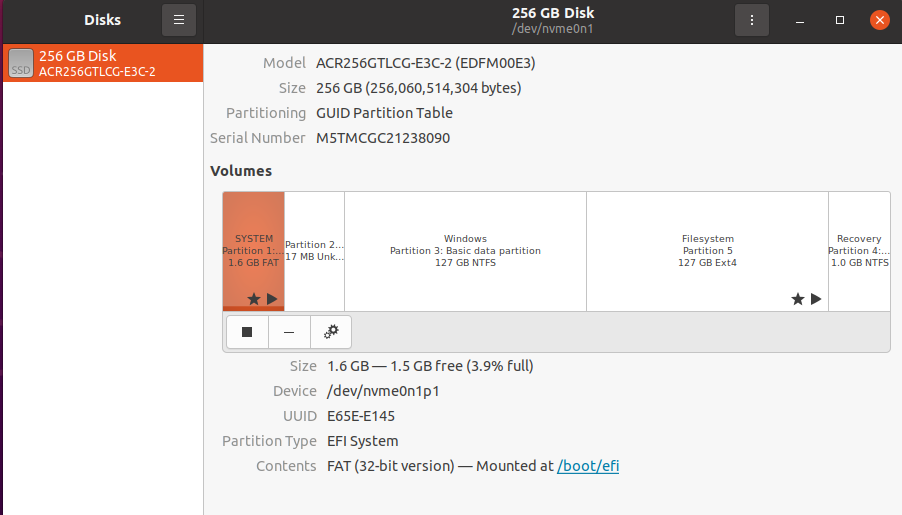
Task: Click the UUID value E65E-E145
Action: point(361,416)
